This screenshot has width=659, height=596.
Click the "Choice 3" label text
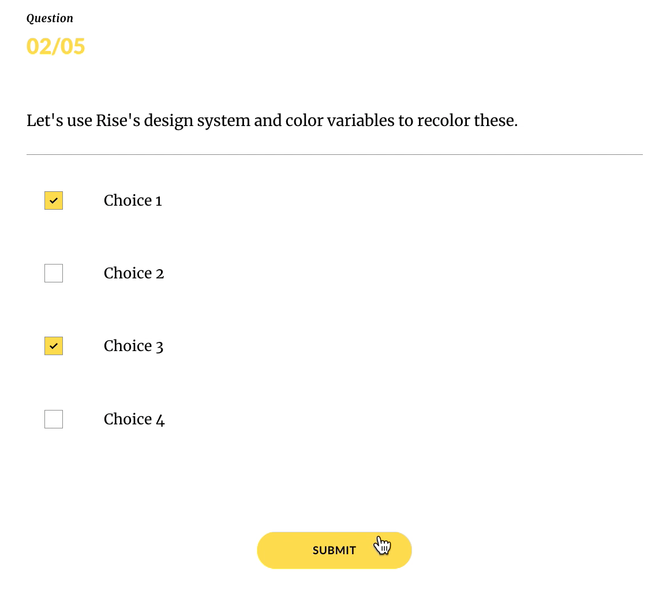coord(133,346)
